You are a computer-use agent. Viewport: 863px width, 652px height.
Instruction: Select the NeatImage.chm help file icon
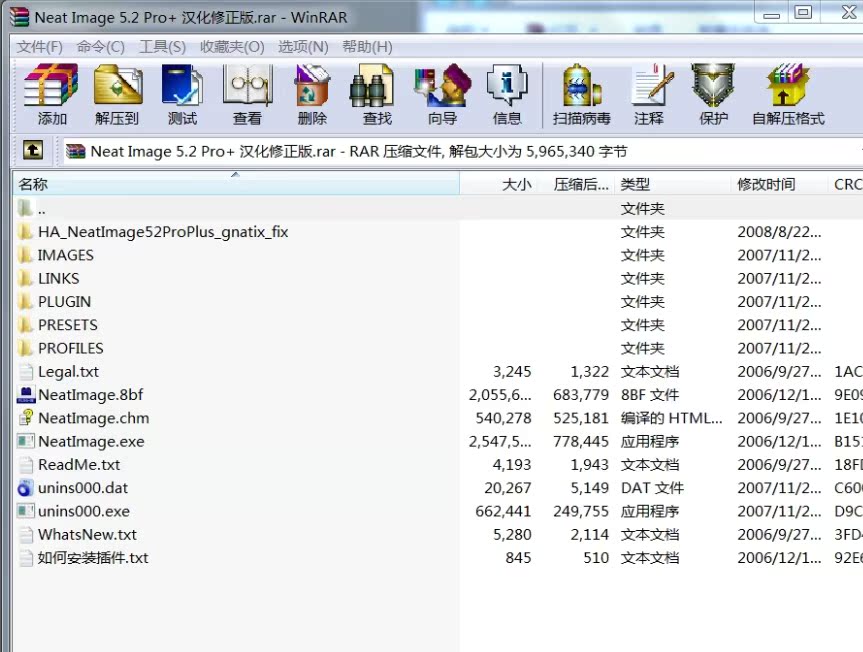[x=25, y=418]
